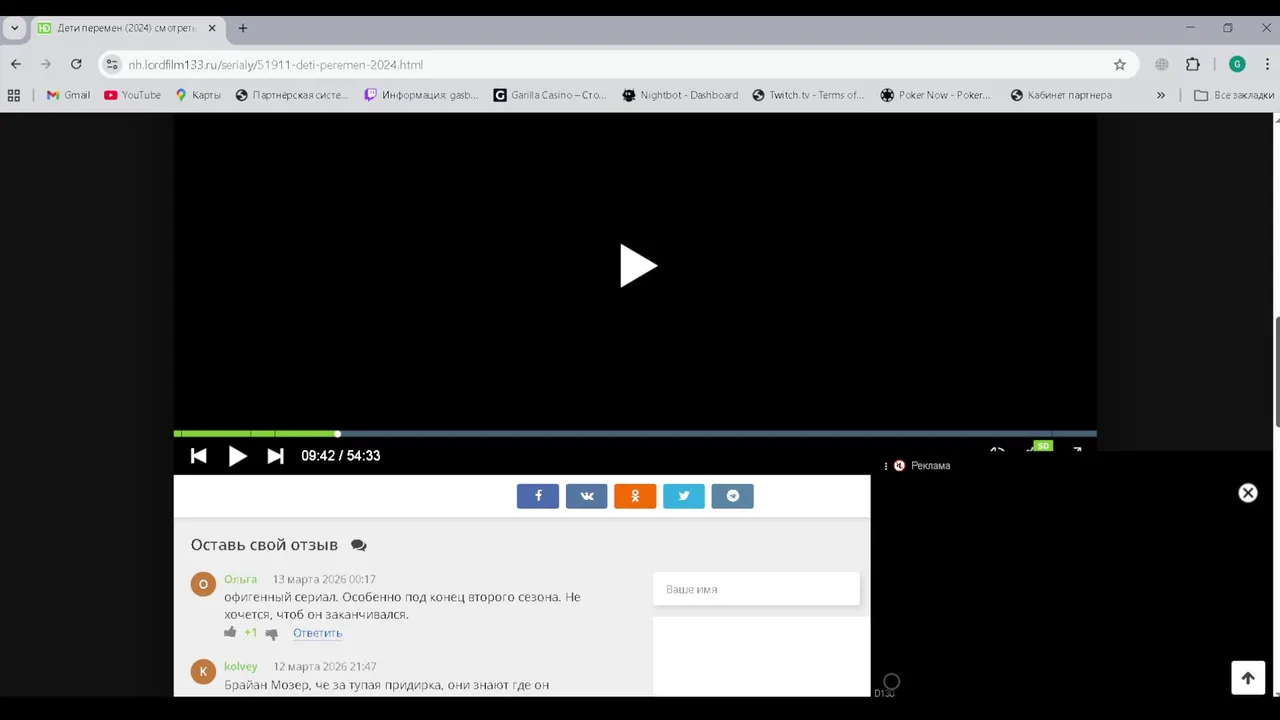Focus the Ваше имя name field
The height and width of the screenshot is (720, 1280).
click(x=756, y=589)
